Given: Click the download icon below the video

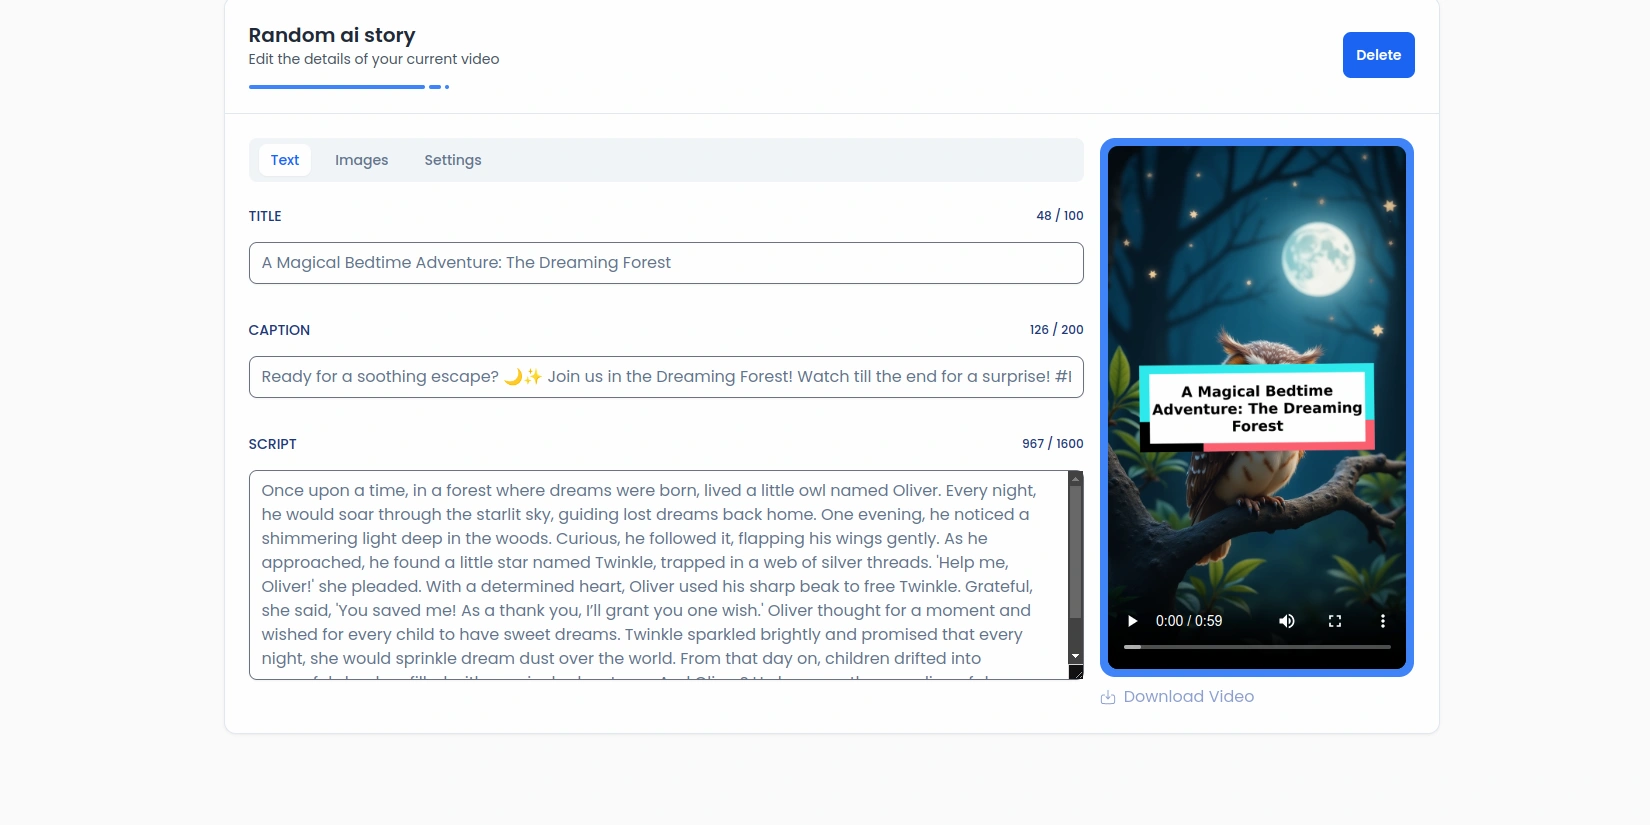Looking at the screenshot, I should 1108,698.
